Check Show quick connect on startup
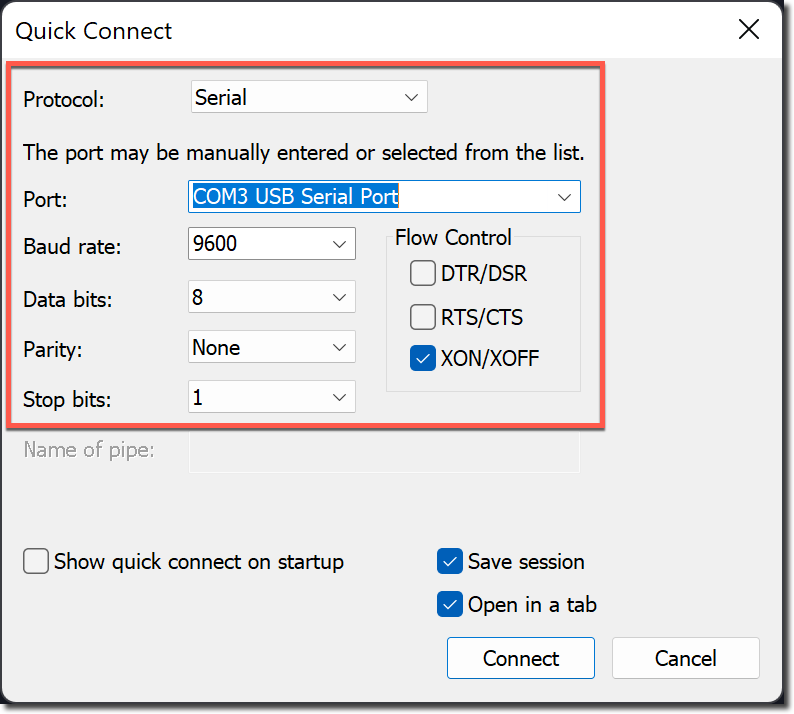The height and width of the screenshot is (714, 794). [36, 561]
